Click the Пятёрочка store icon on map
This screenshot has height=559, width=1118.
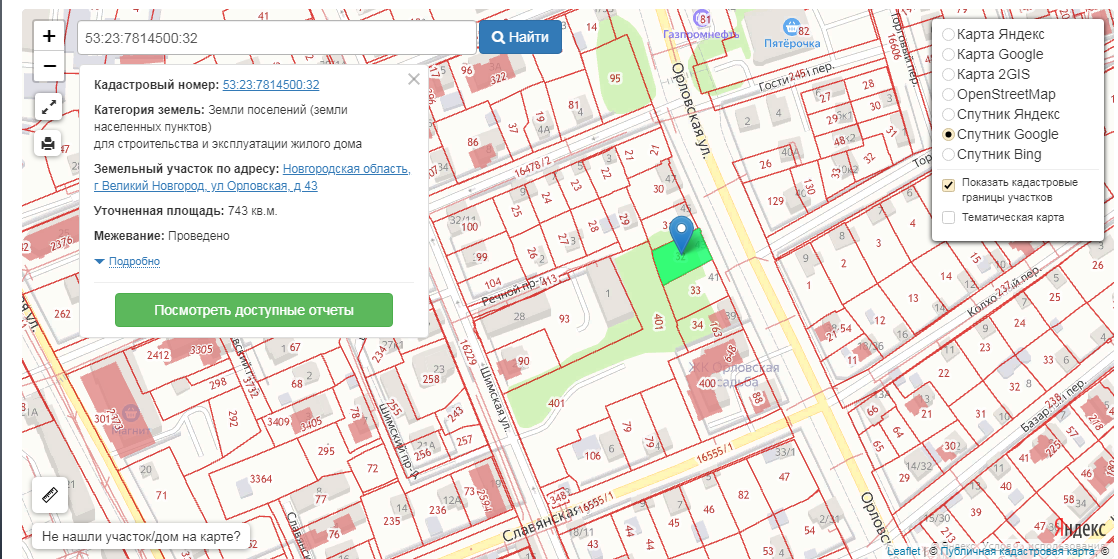click(x=792, y=27)
